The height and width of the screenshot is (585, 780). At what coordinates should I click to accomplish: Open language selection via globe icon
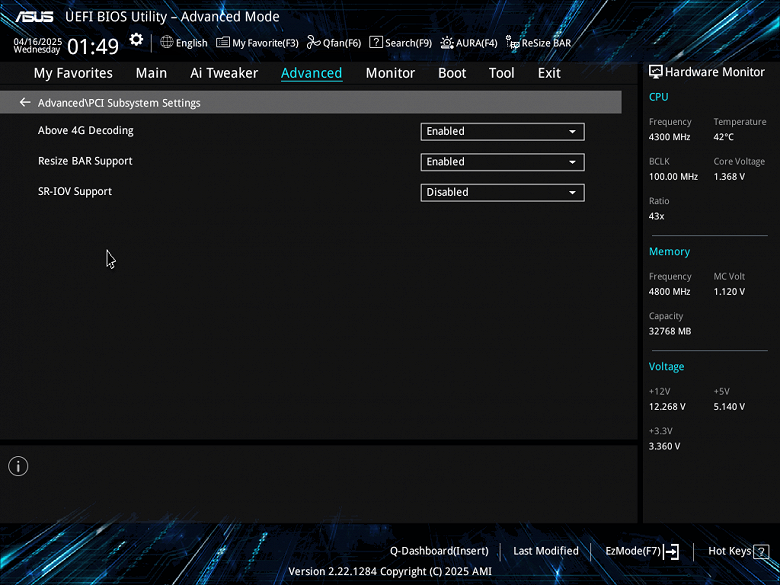point(167,42)
